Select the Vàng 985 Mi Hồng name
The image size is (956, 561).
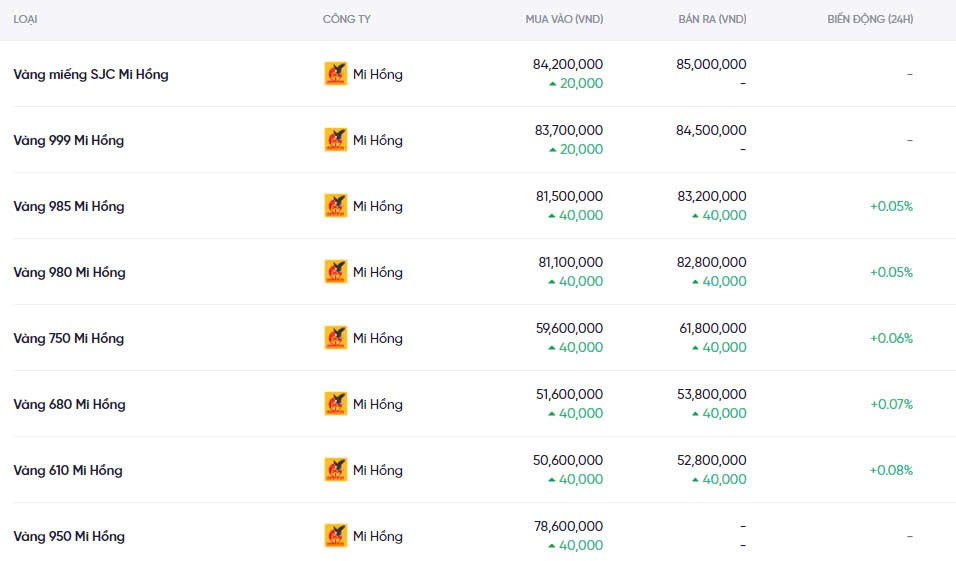[69, 206]
